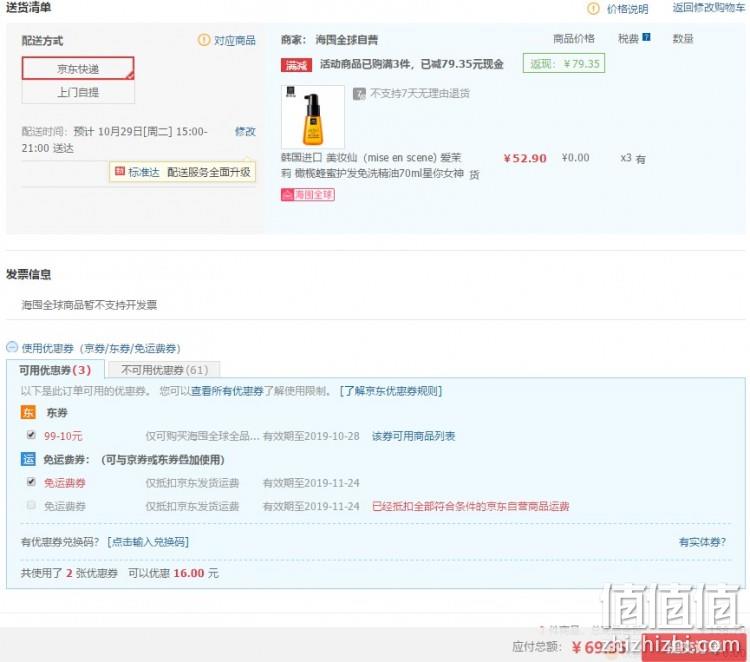The height and width of the screenshot is (662, 750).
Task: Click the orange 东券 icon
Action: [x=28, y=412]
